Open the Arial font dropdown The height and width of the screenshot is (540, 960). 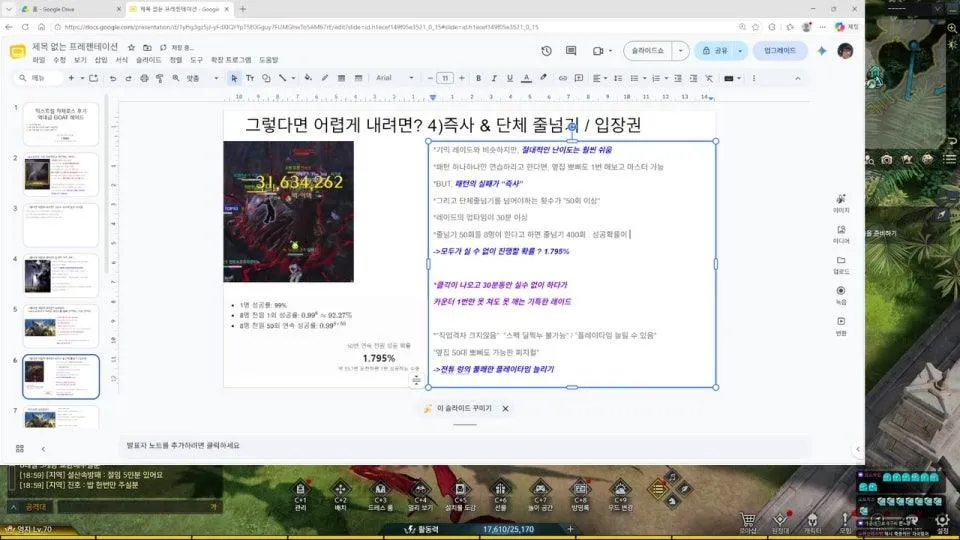pos(394,78)
